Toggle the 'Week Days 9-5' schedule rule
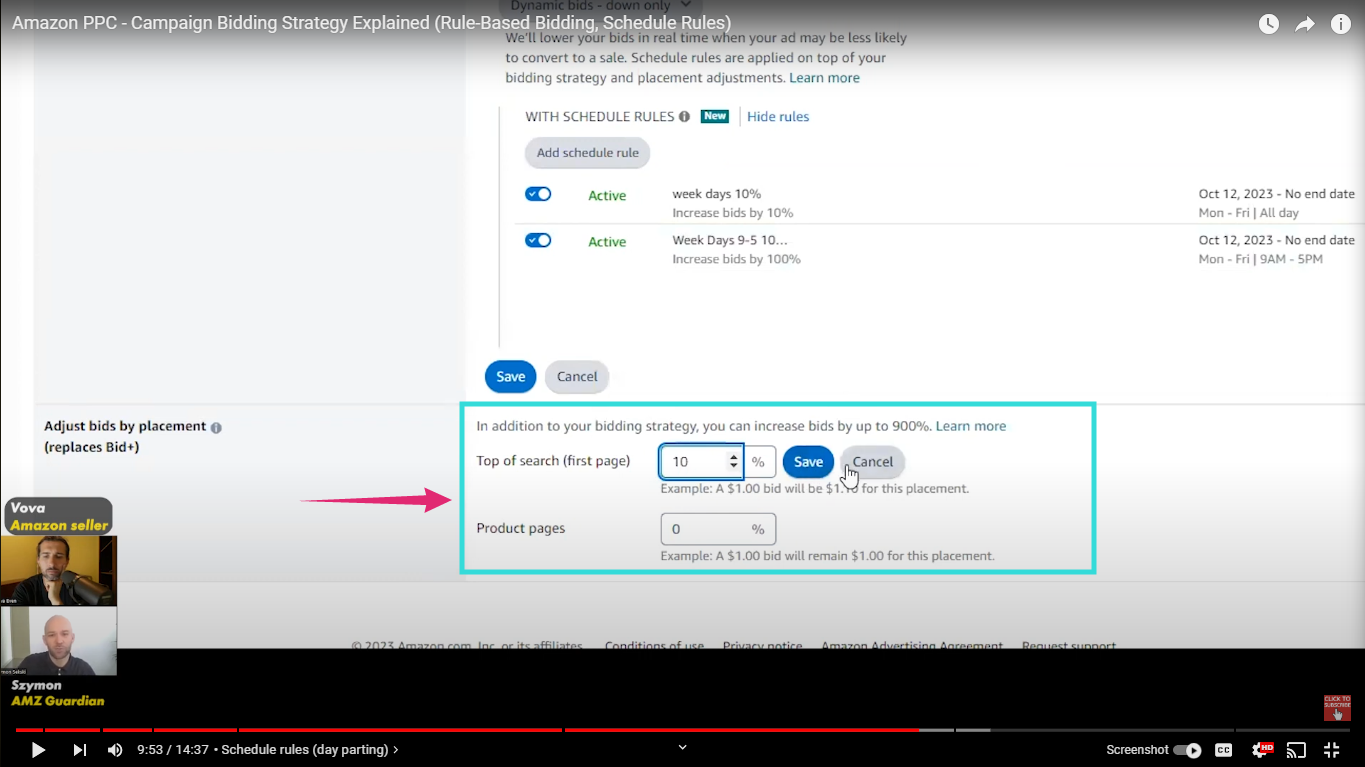The image size is (1365, 767). (x=538, y=240)
